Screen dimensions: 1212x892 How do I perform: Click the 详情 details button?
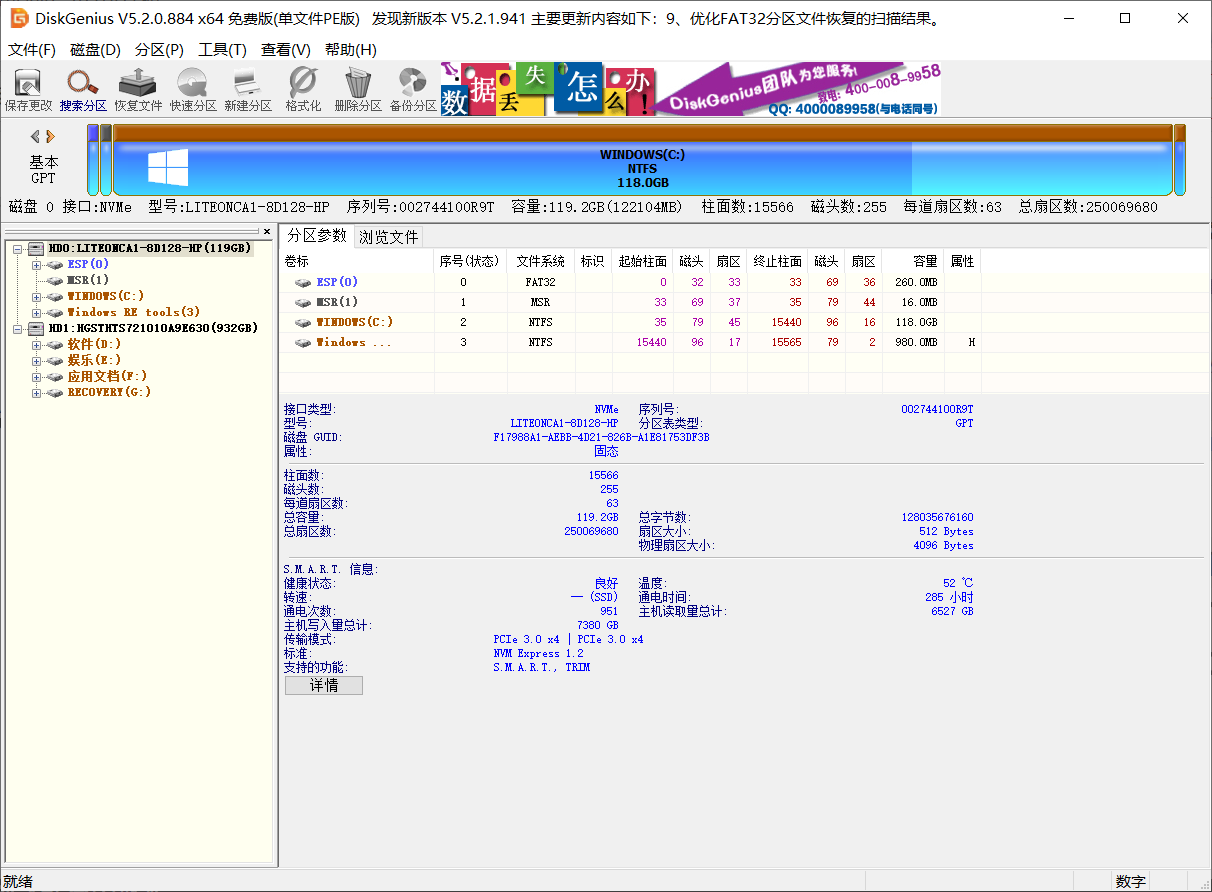point(324,685)
